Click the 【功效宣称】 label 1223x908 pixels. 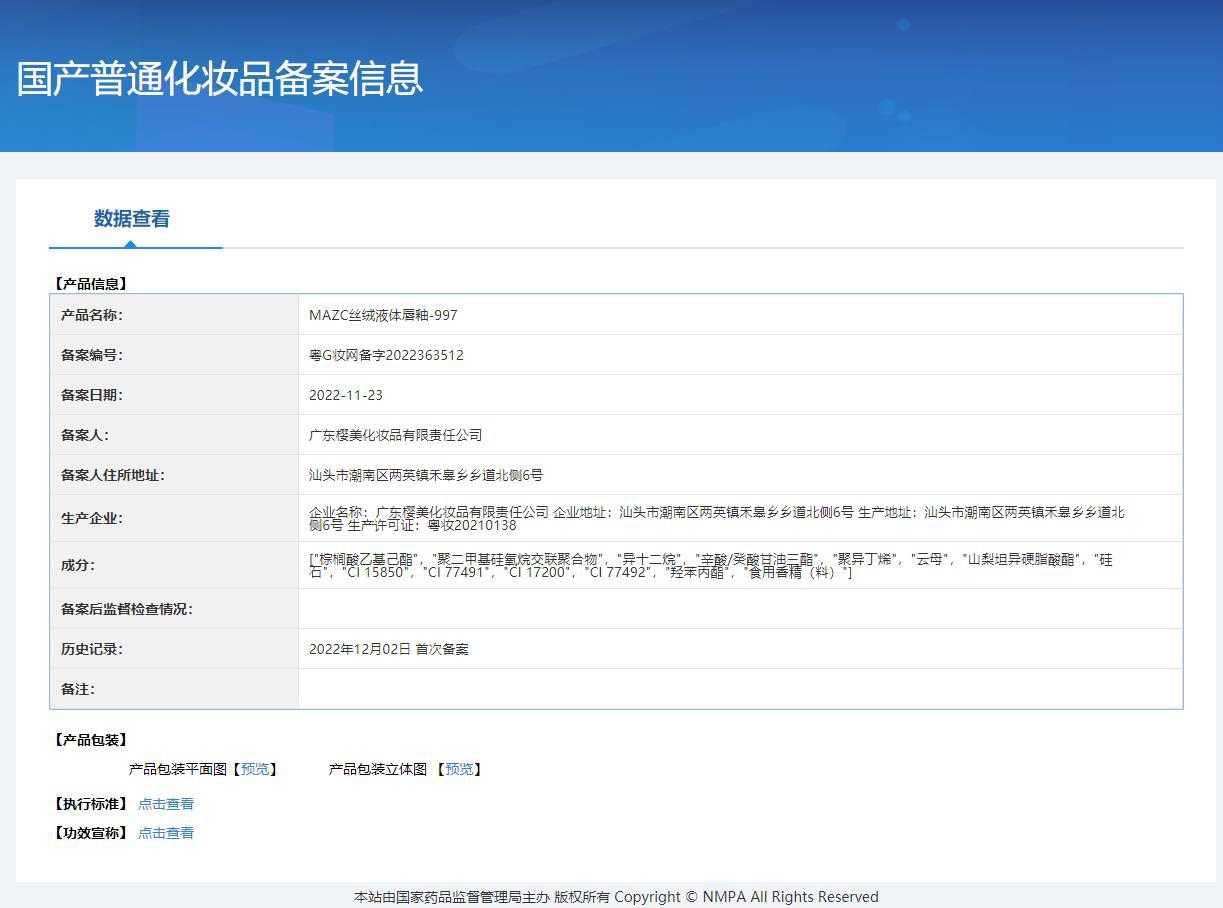[90, 833]
